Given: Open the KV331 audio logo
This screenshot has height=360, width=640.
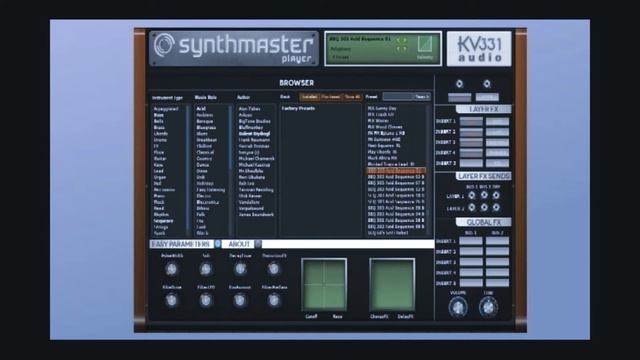Looking at the screenshot, I should click(479, 49).
